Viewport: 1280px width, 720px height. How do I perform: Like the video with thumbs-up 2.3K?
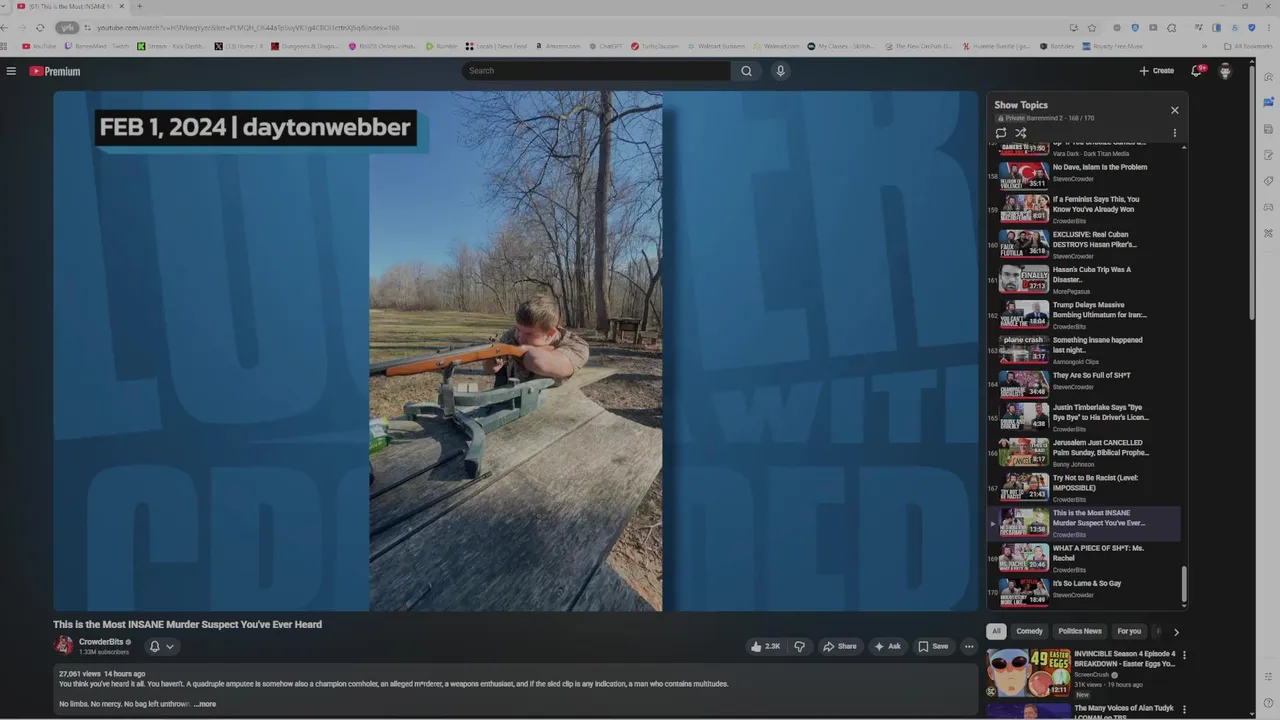tap(765, 646)
